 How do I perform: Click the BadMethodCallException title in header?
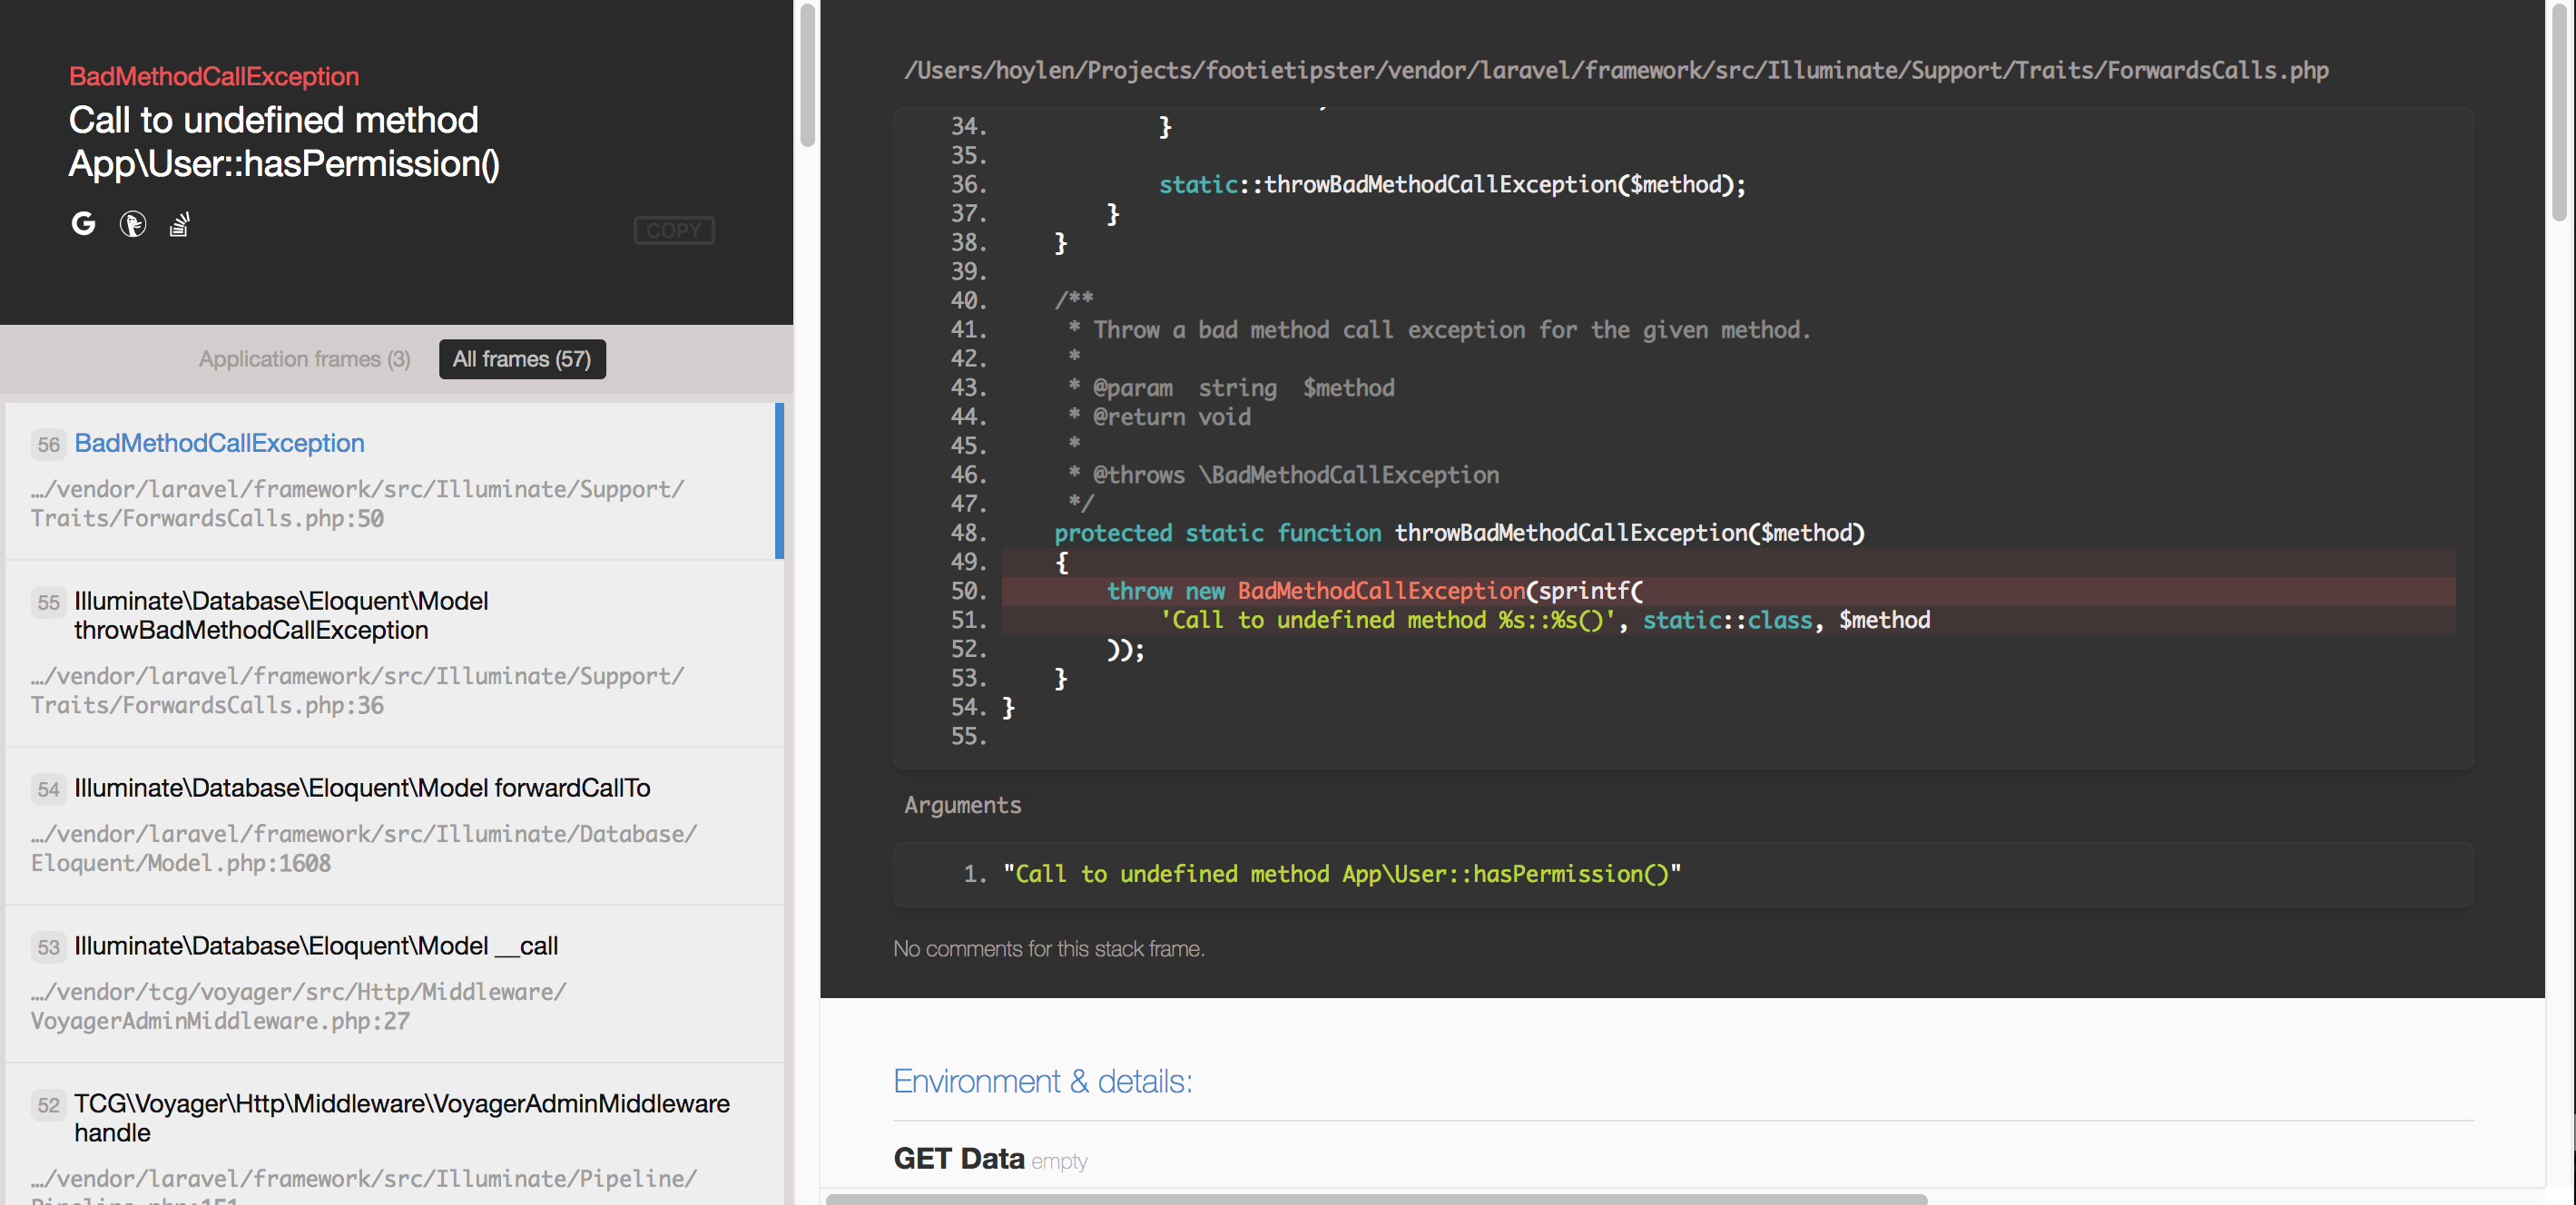click(213, 76)
